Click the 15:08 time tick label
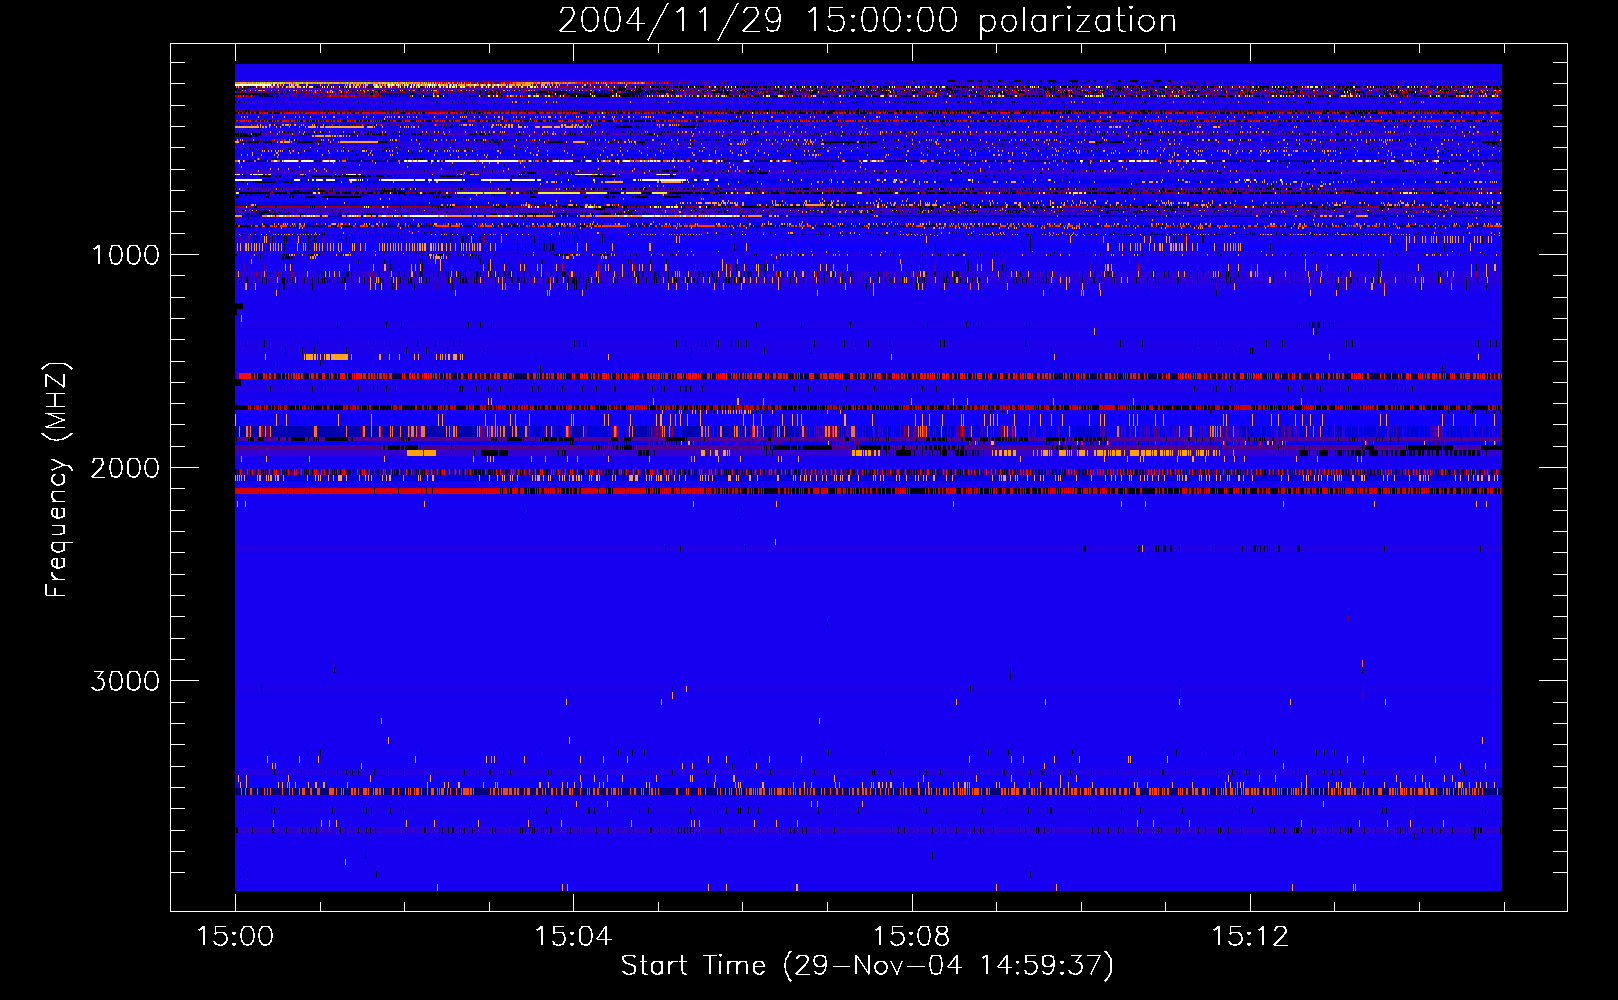Image resolution: width=1618 pixels, height=1000 pixels. tap(911, 937)
